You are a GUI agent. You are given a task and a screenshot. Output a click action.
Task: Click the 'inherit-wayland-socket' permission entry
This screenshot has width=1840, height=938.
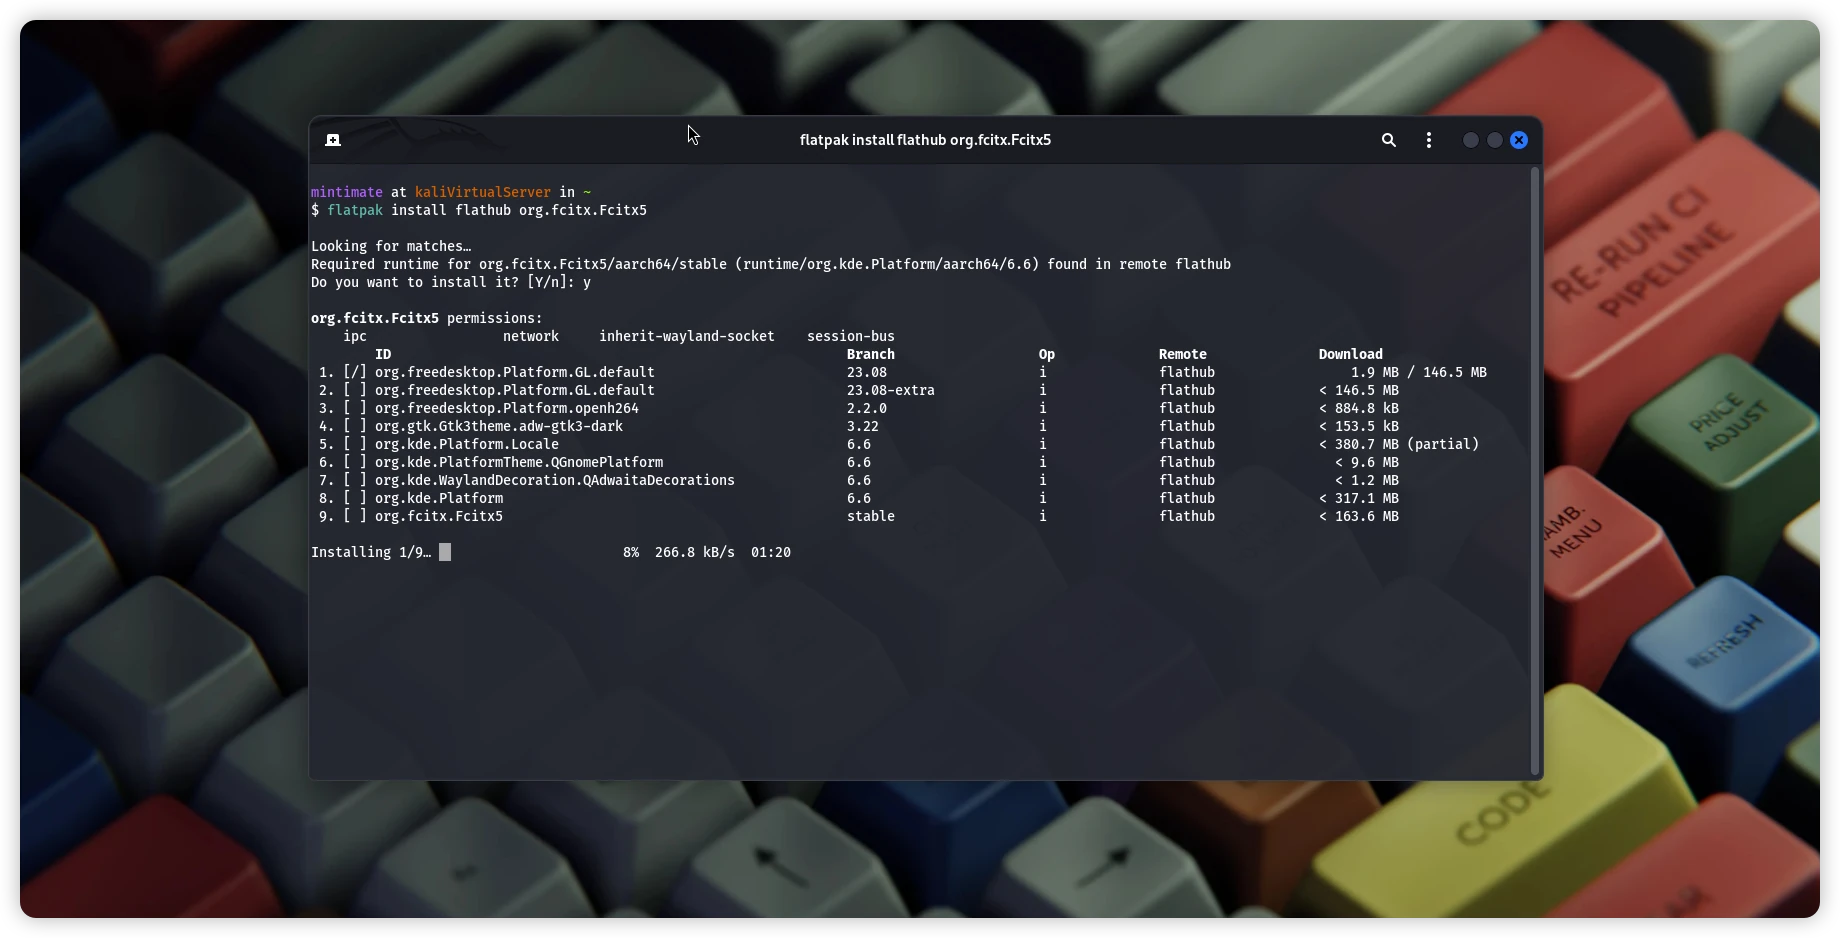click(x=687, y=336)
